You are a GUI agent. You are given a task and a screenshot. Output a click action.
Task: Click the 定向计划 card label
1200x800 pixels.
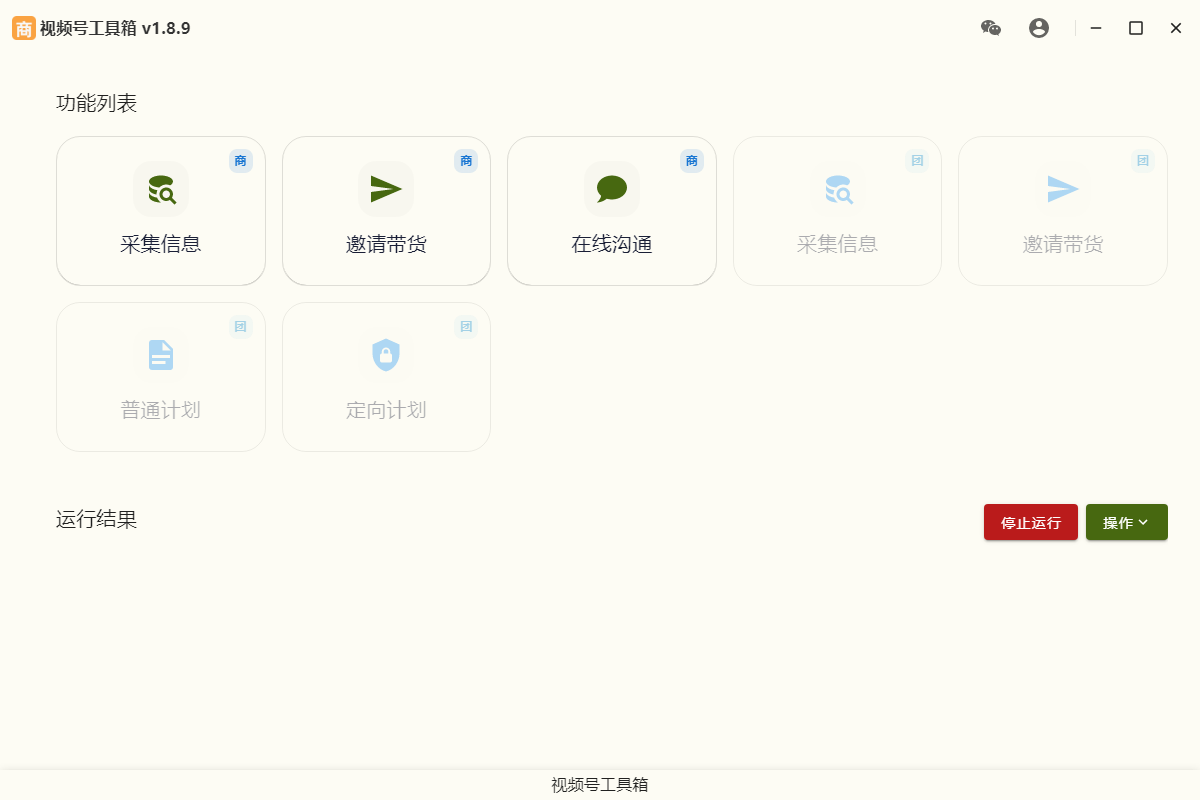(x=386, y=410)
